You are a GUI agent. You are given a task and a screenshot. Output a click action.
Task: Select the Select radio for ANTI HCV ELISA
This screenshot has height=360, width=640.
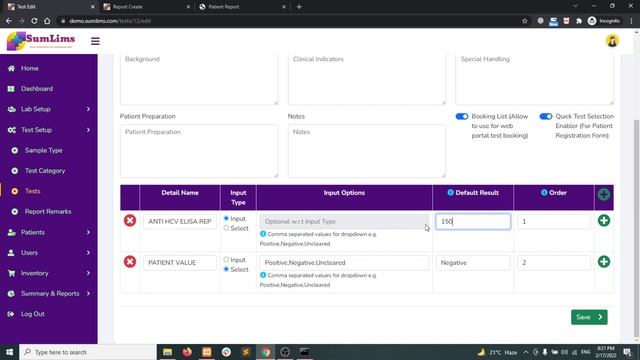point(226,228)
